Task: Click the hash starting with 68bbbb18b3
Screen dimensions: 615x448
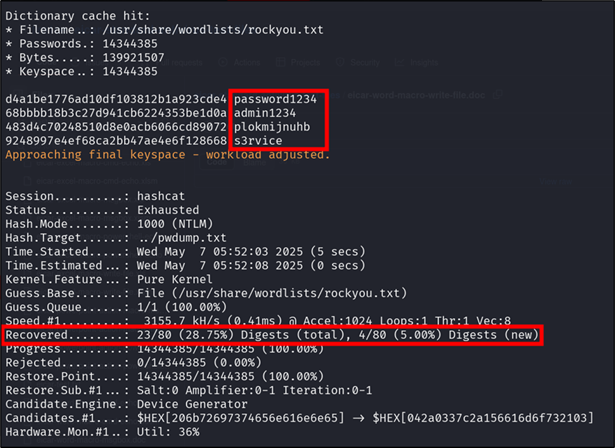Action: (x=116, y=113)
